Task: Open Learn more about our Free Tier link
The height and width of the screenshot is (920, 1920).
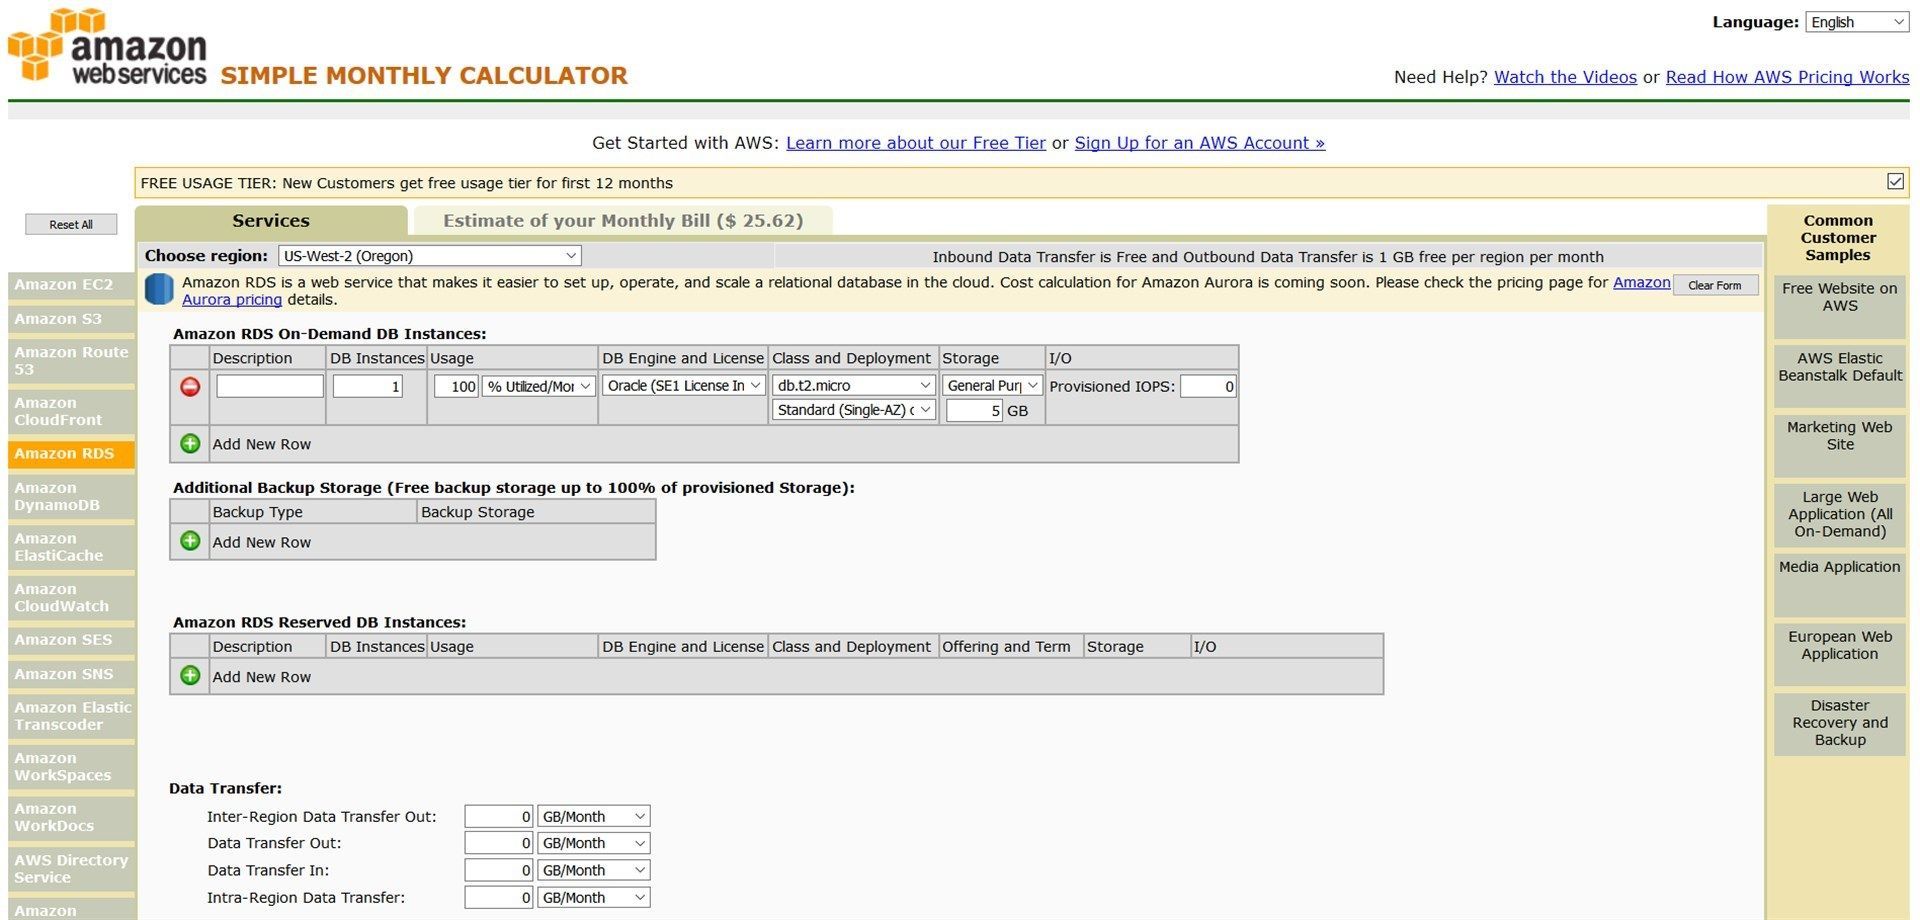Action: click(x=916, y=143)
